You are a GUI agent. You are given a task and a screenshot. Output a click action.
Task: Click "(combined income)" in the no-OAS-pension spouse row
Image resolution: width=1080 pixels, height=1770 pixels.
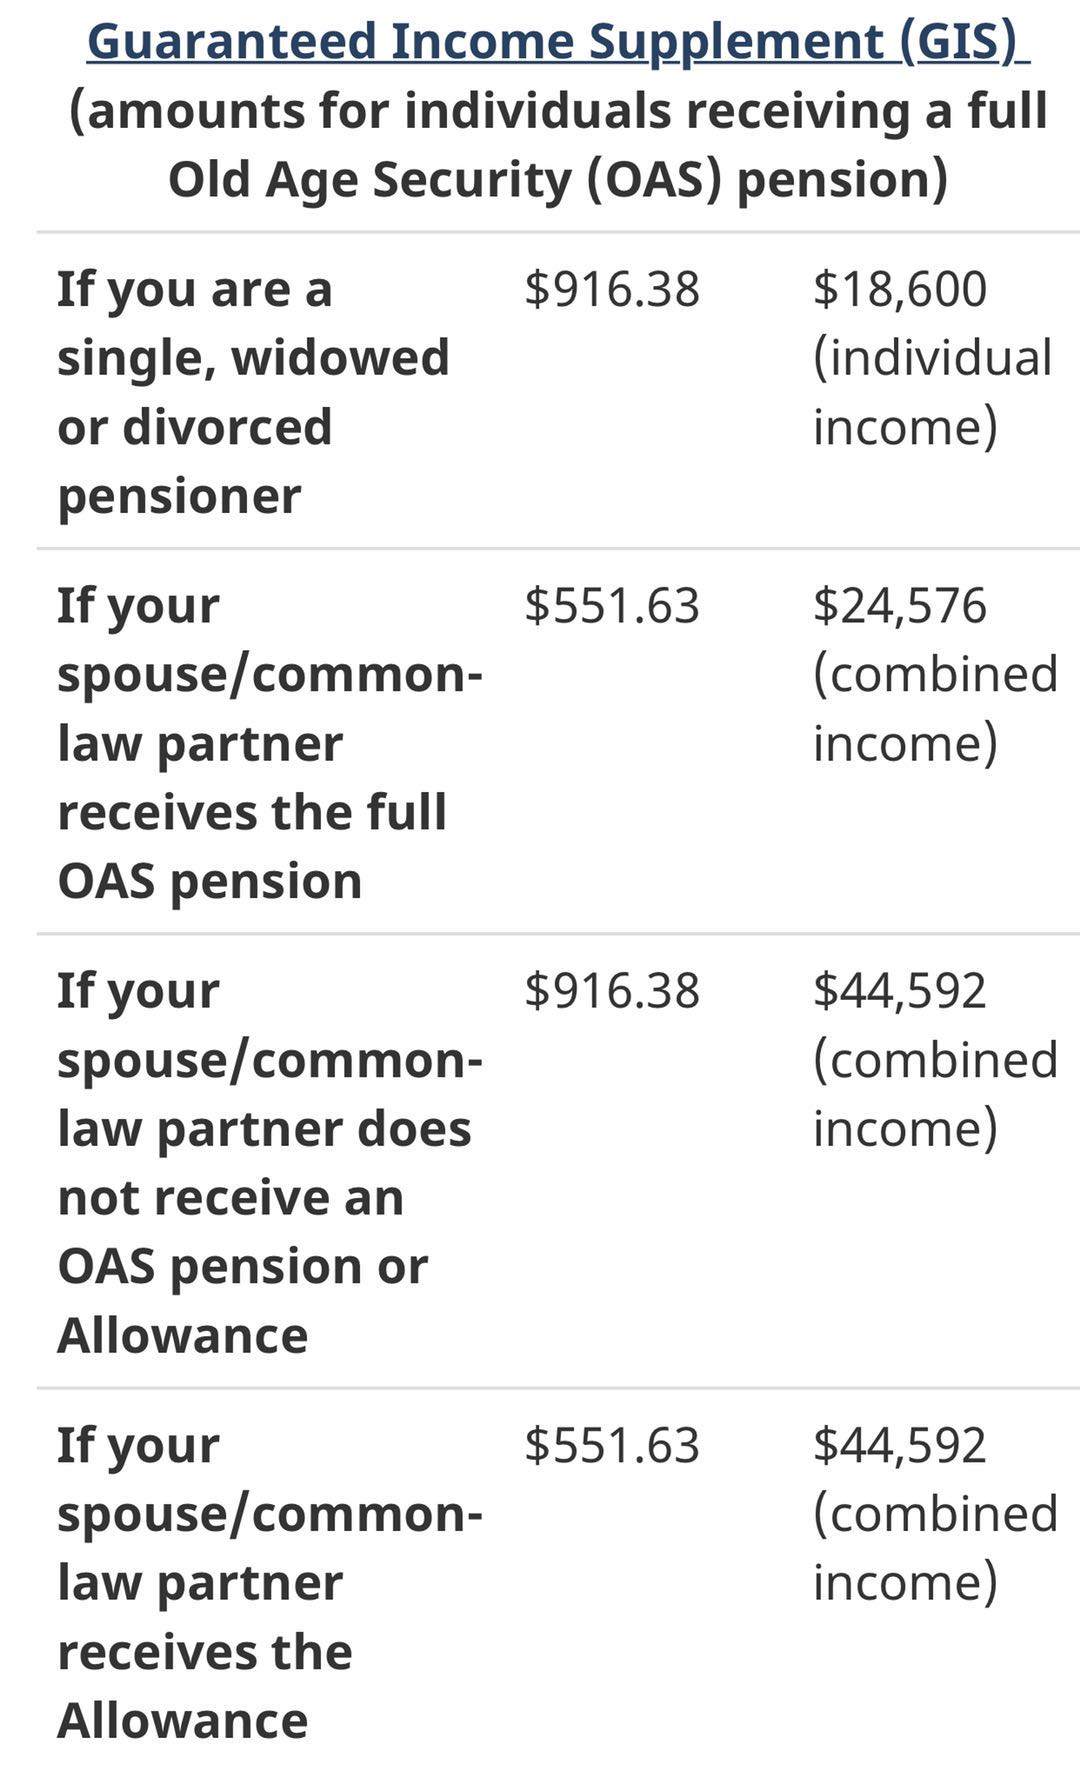pos(934,1094)
